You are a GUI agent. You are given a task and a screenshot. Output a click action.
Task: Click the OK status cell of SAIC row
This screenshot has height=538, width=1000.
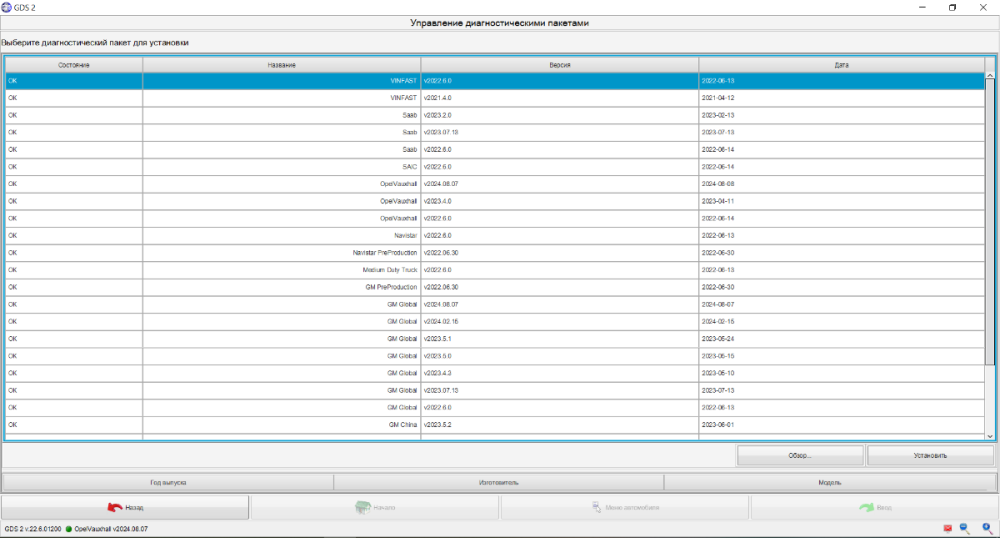point(74,167)
